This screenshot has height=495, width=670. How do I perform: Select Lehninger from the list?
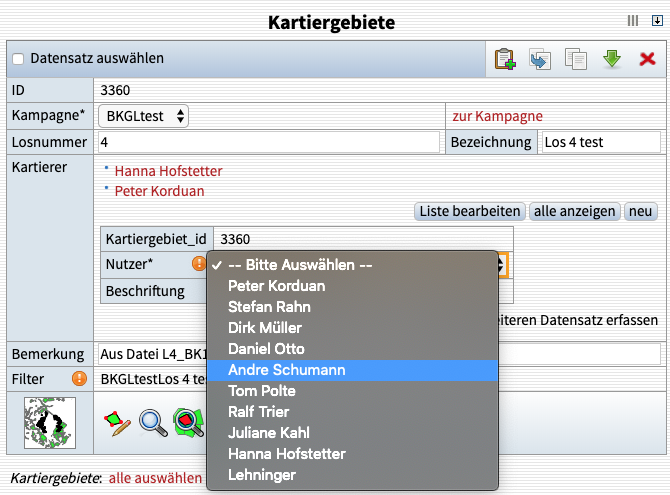(353, 474)
